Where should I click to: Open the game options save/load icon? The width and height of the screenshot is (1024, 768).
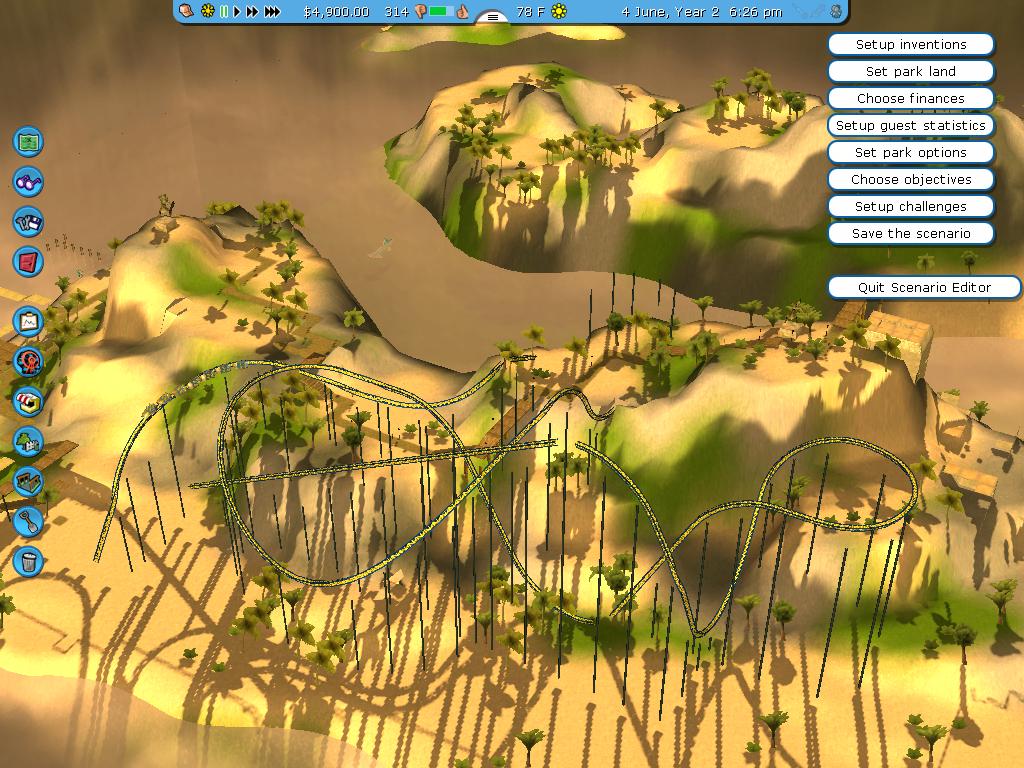click(28, 221)
